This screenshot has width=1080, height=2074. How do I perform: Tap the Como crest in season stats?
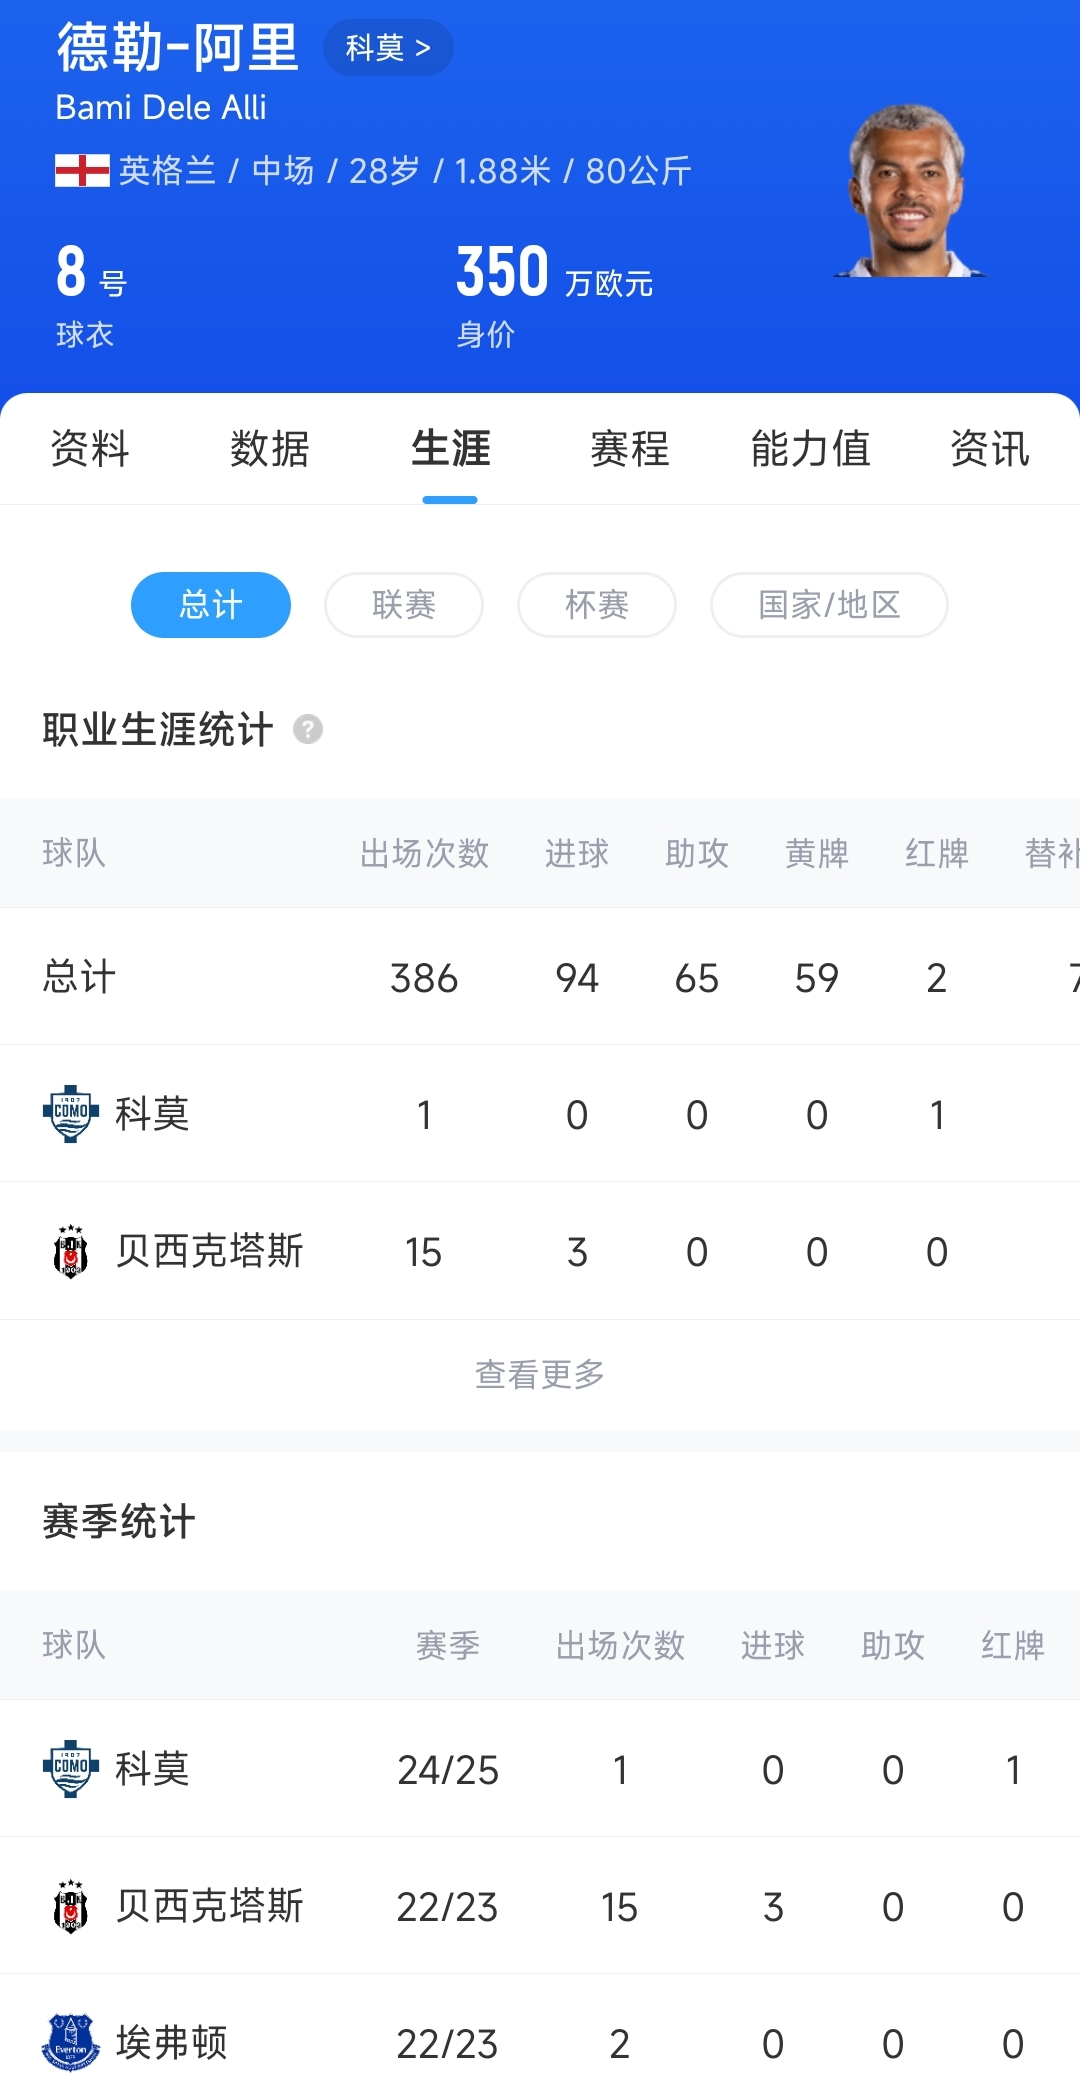(70, 1769)
